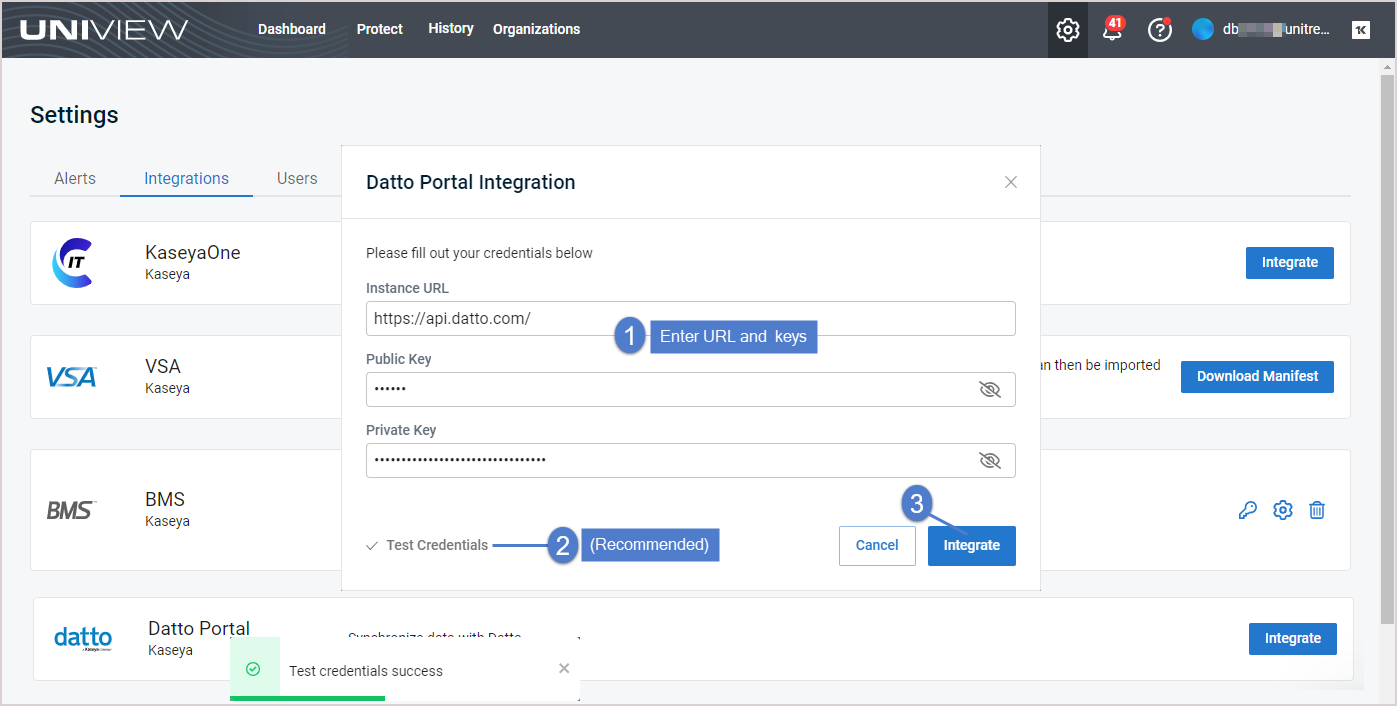Click Integrate for KaseyaOne
The image size is (1397, 706).
1290,262
